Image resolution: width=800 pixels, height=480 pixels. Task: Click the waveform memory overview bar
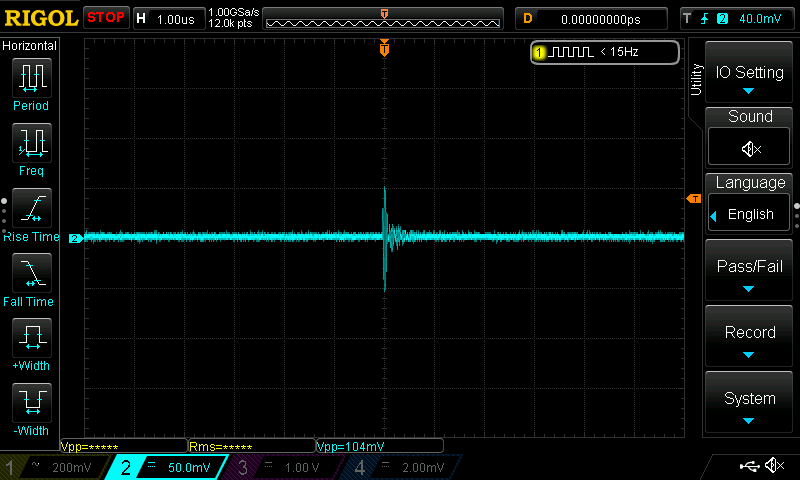point(383,19)
